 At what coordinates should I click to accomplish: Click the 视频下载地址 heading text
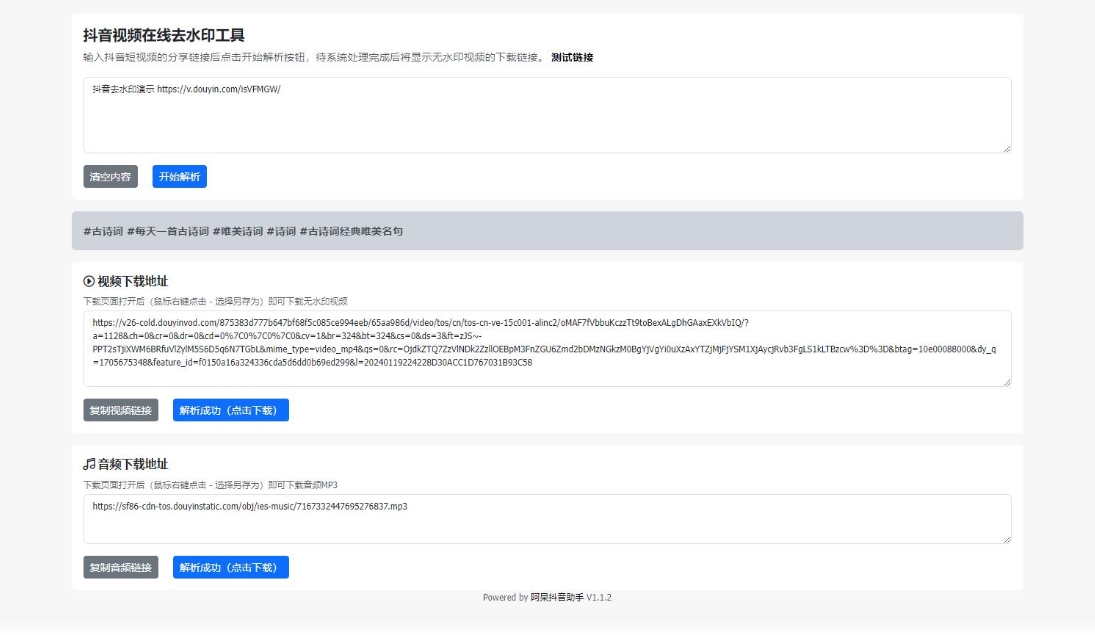(133, 282)
